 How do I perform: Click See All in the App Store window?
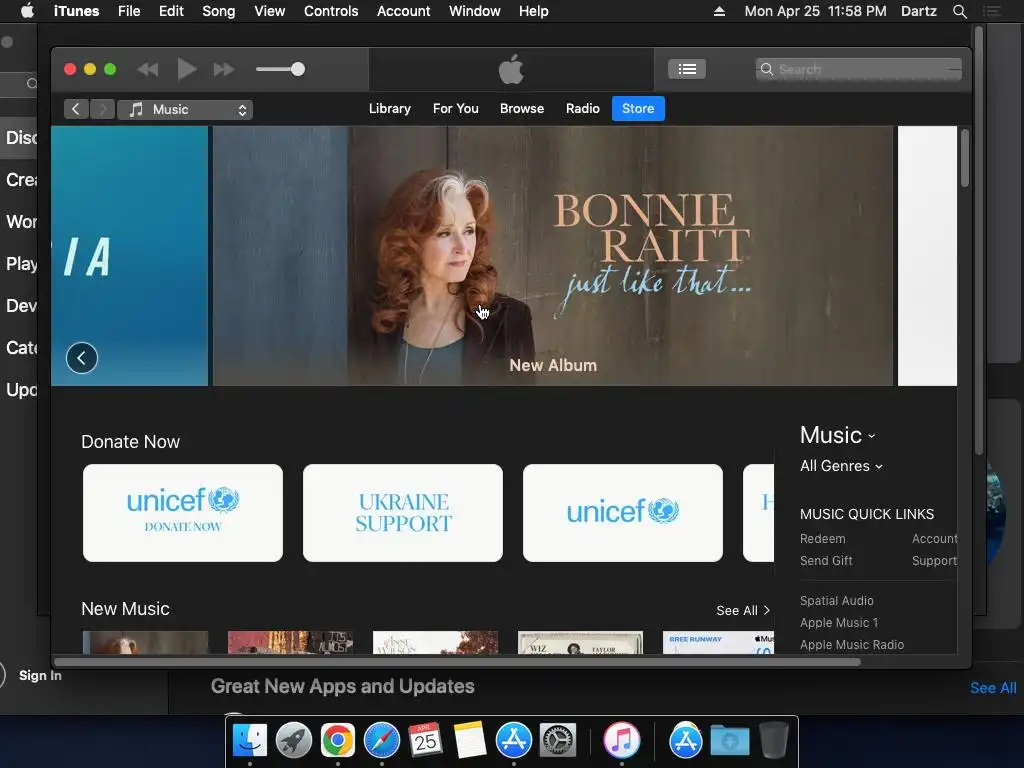point(993,688)
